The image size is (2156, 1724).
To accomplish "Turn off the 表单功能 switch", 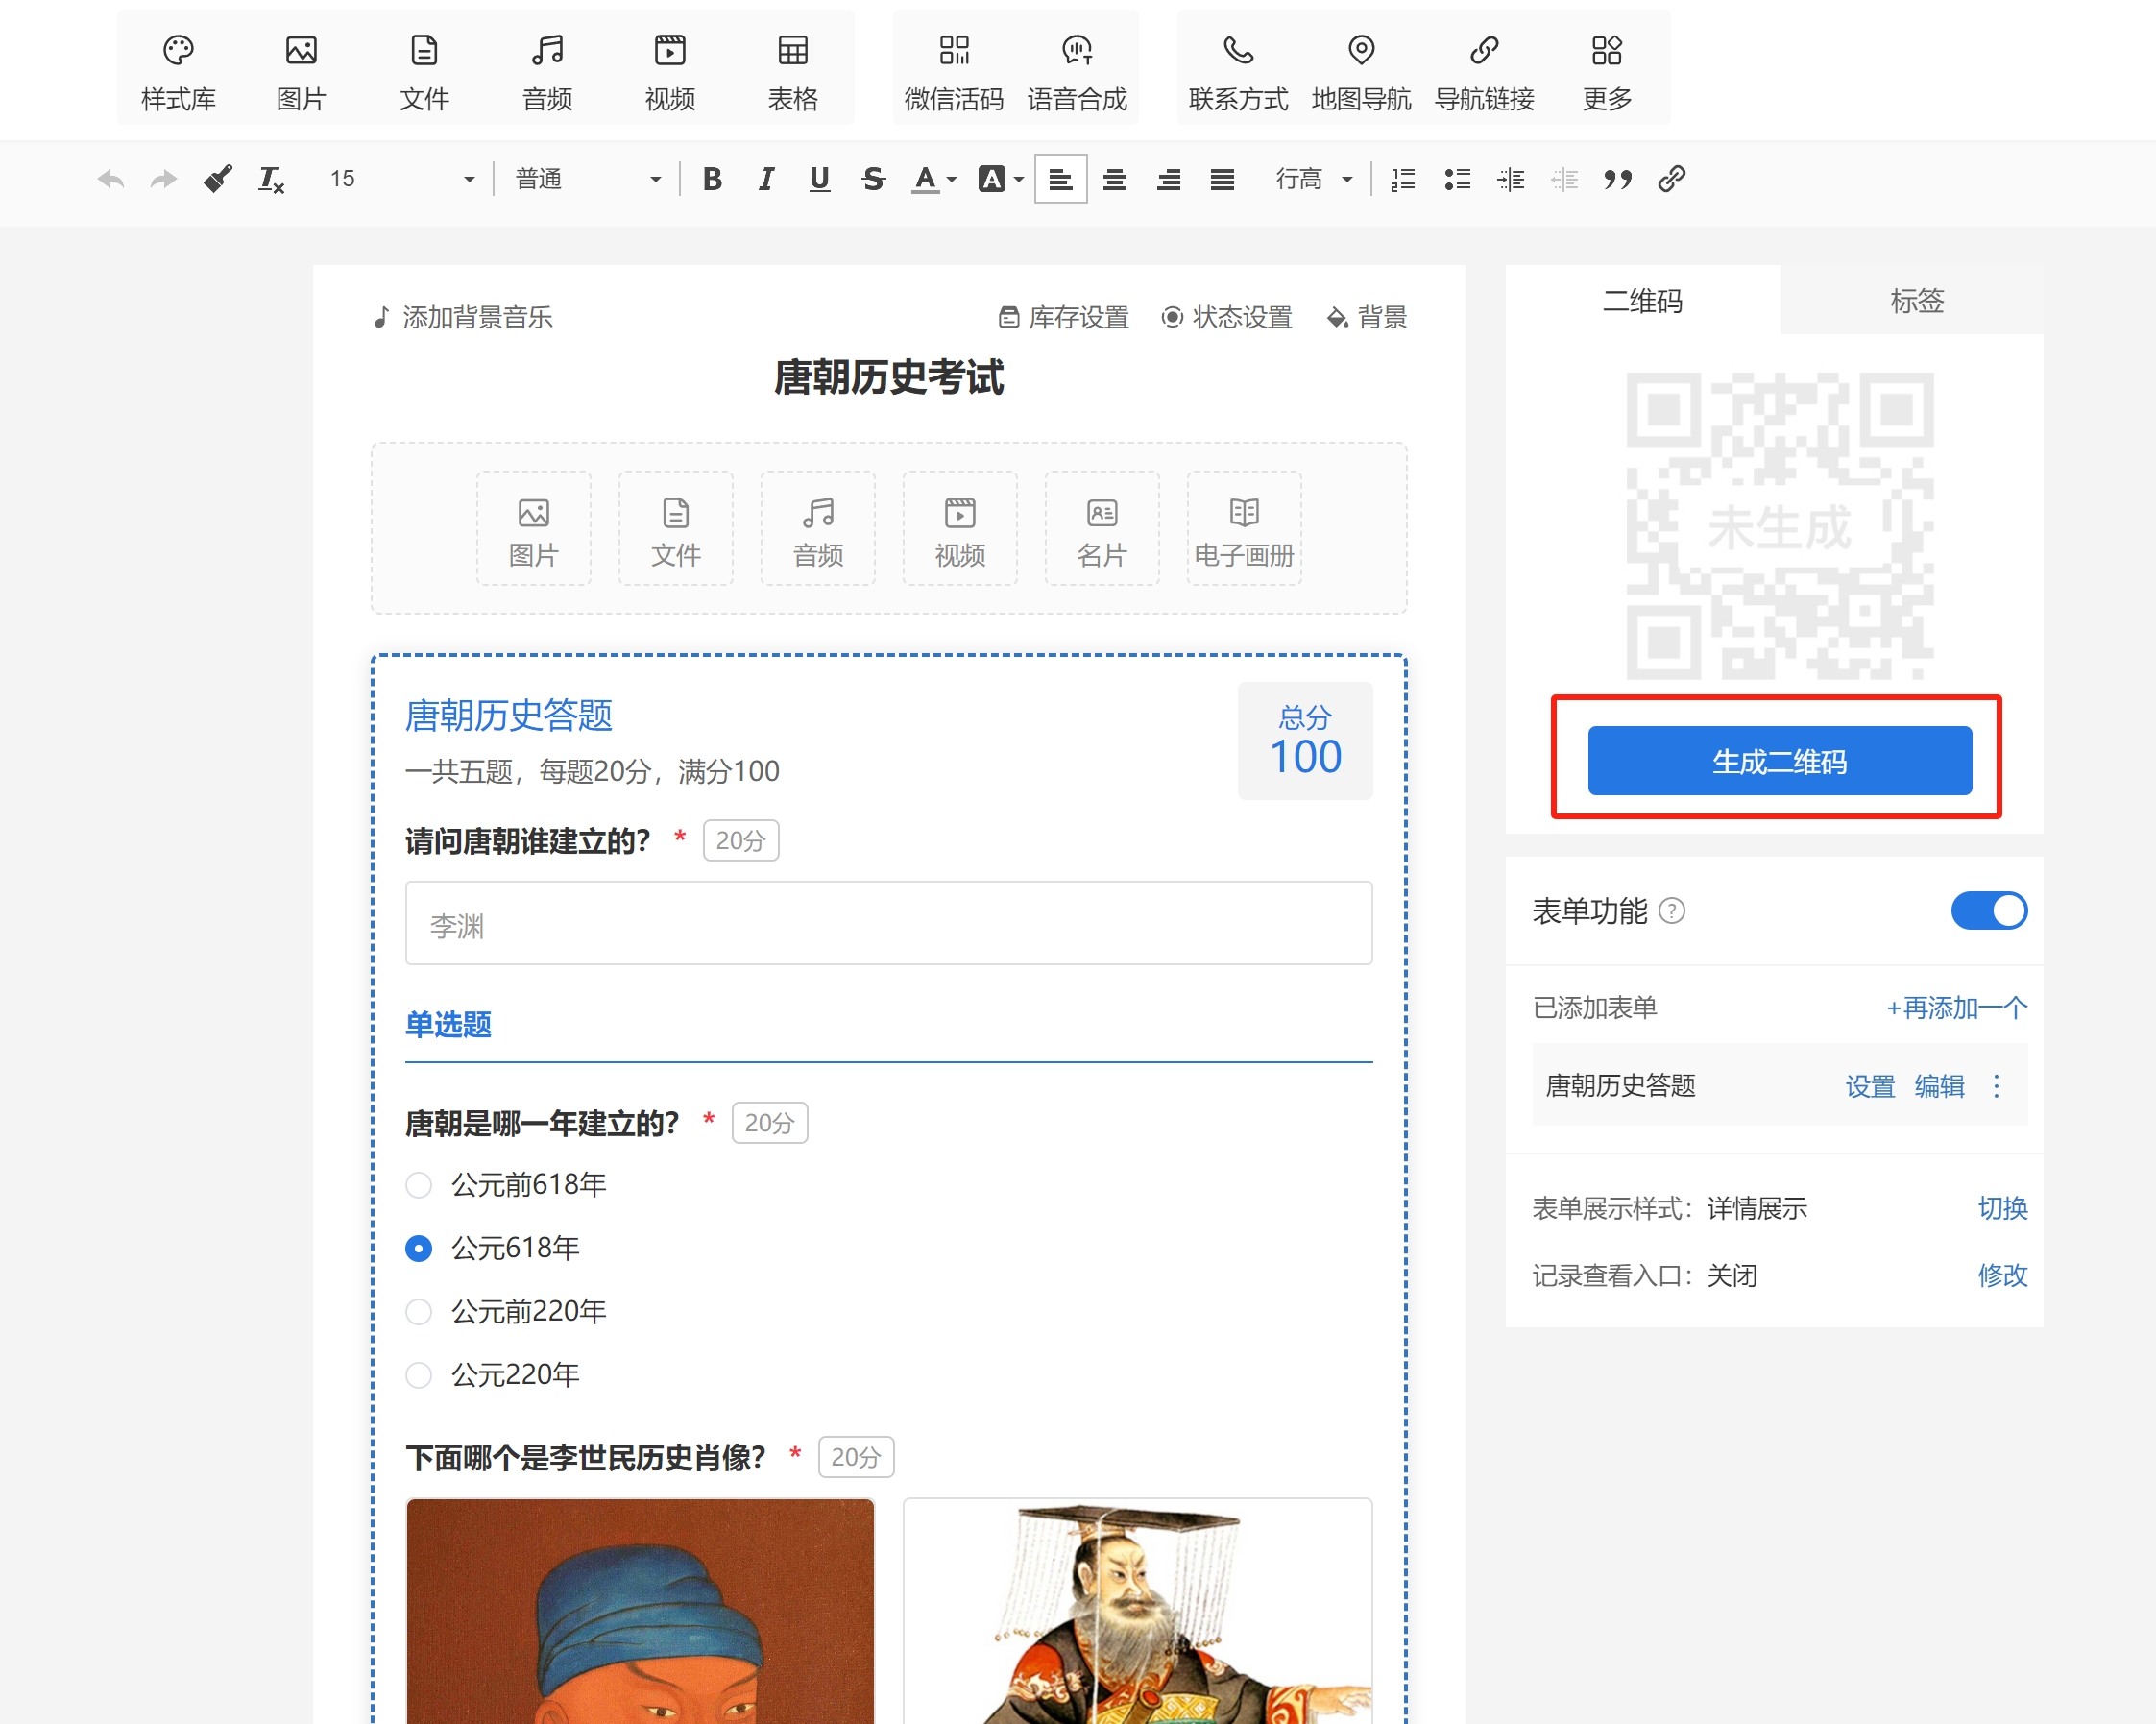I will 1988,911.
